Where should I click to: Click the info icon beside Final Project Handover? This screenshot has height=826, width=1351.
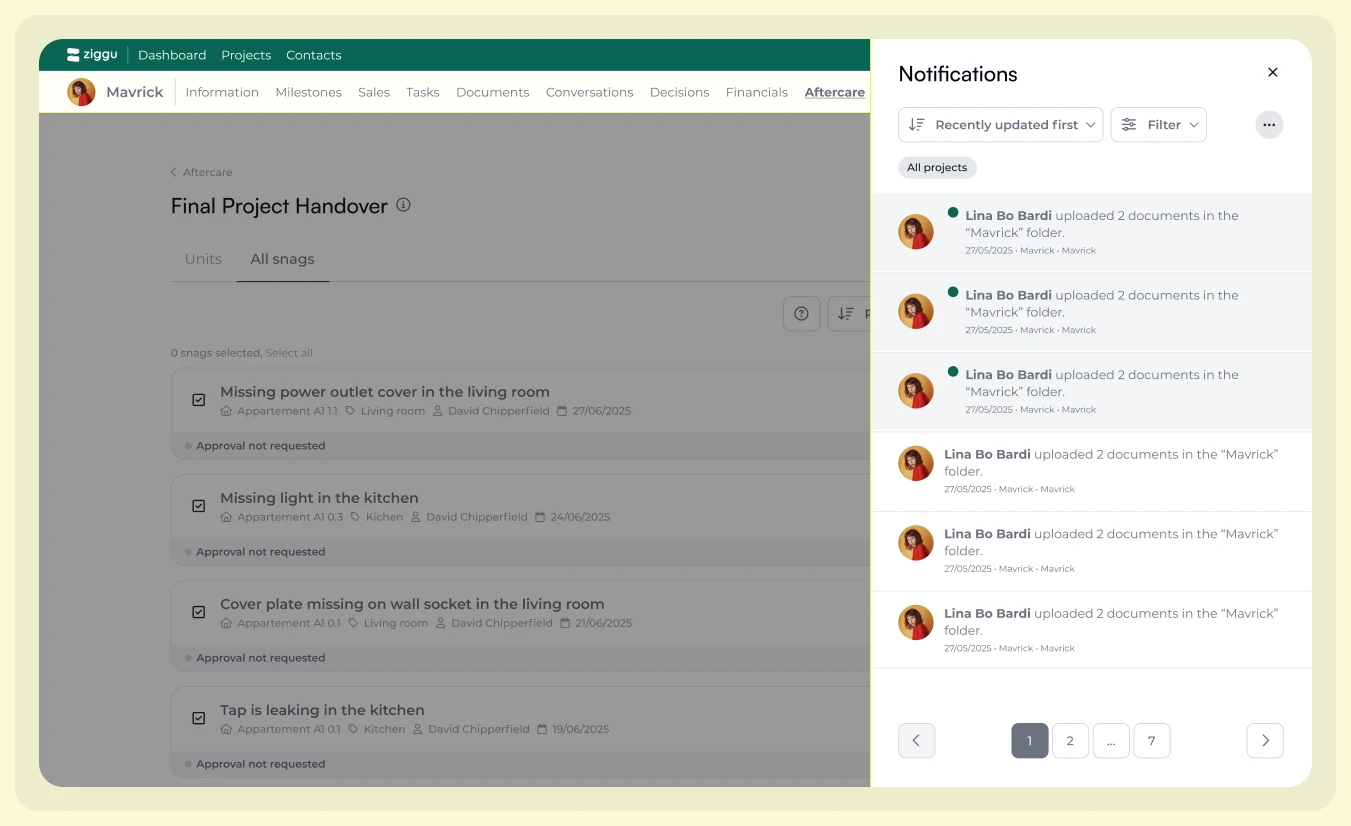click(403, 205)
